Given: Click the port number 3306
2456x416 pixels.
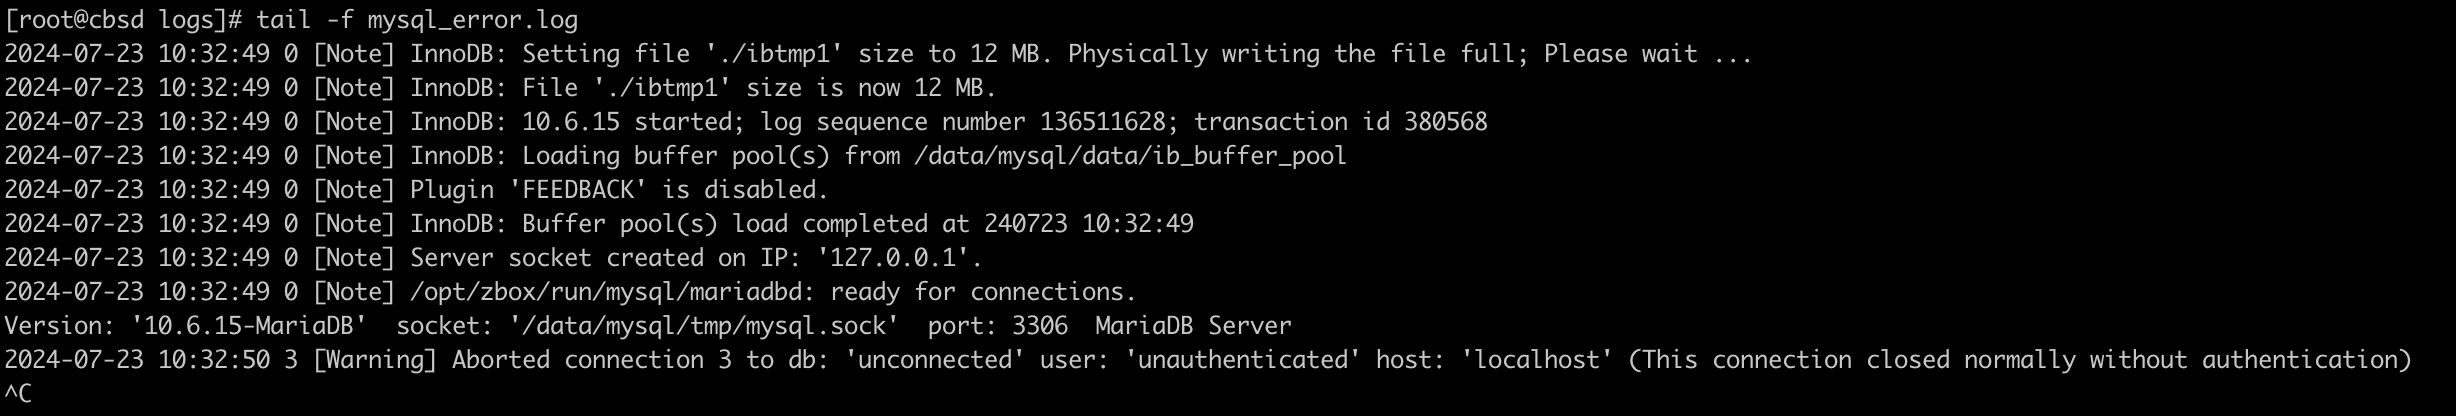Looking at the screenshot, I should pos(1039,326).
